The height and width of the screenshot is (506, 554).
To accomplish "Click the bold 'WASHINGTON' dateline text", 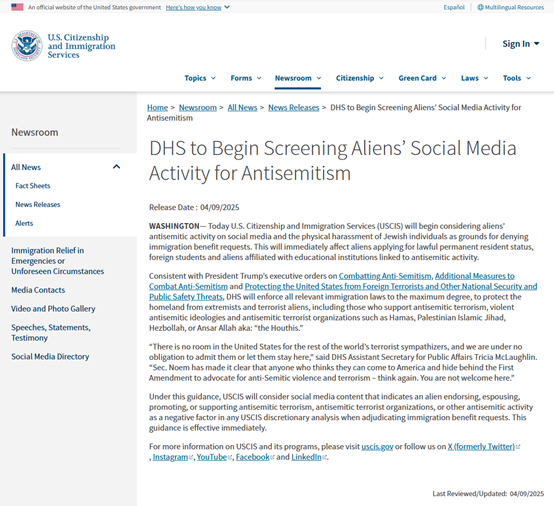I will [x=174, y=226].
